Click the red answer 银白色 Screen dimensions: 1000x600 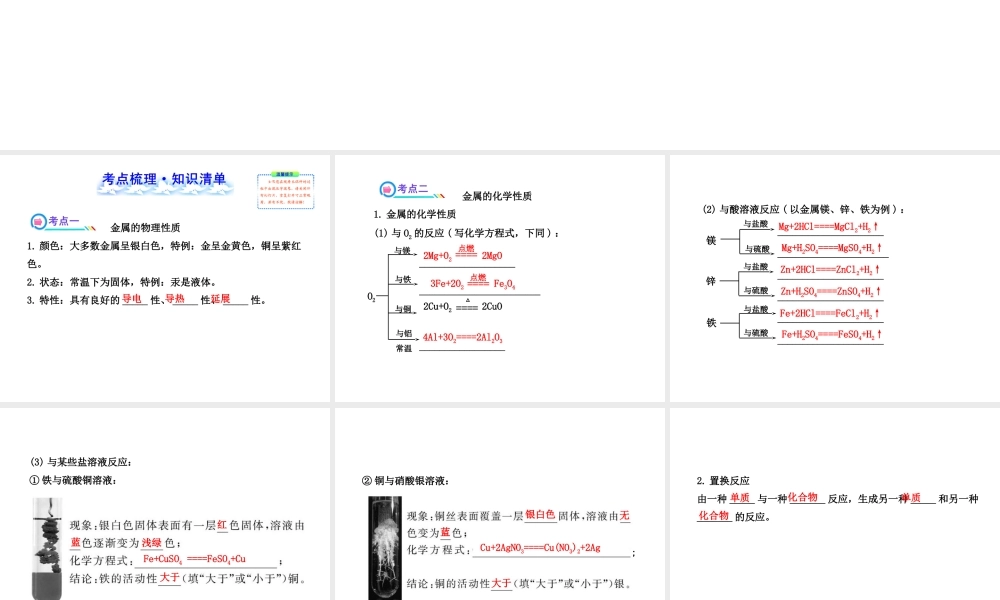540,514
